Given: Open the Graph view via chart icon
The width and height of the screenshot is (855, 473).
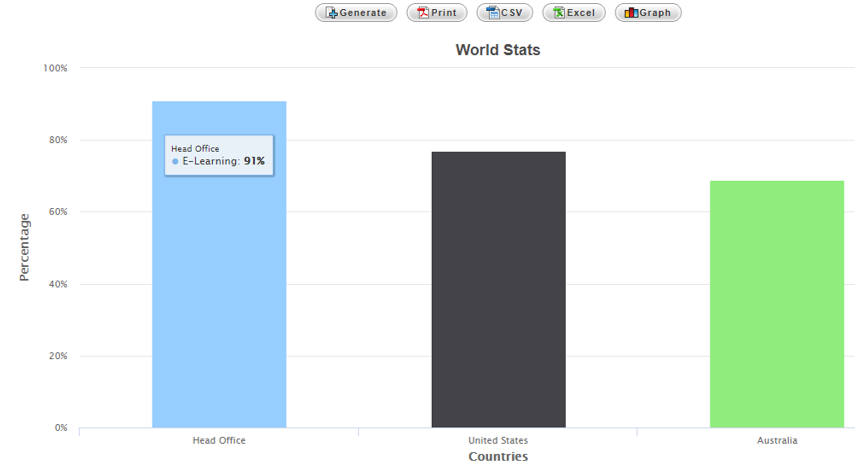Looking at the screenshot, I should 631,13.
